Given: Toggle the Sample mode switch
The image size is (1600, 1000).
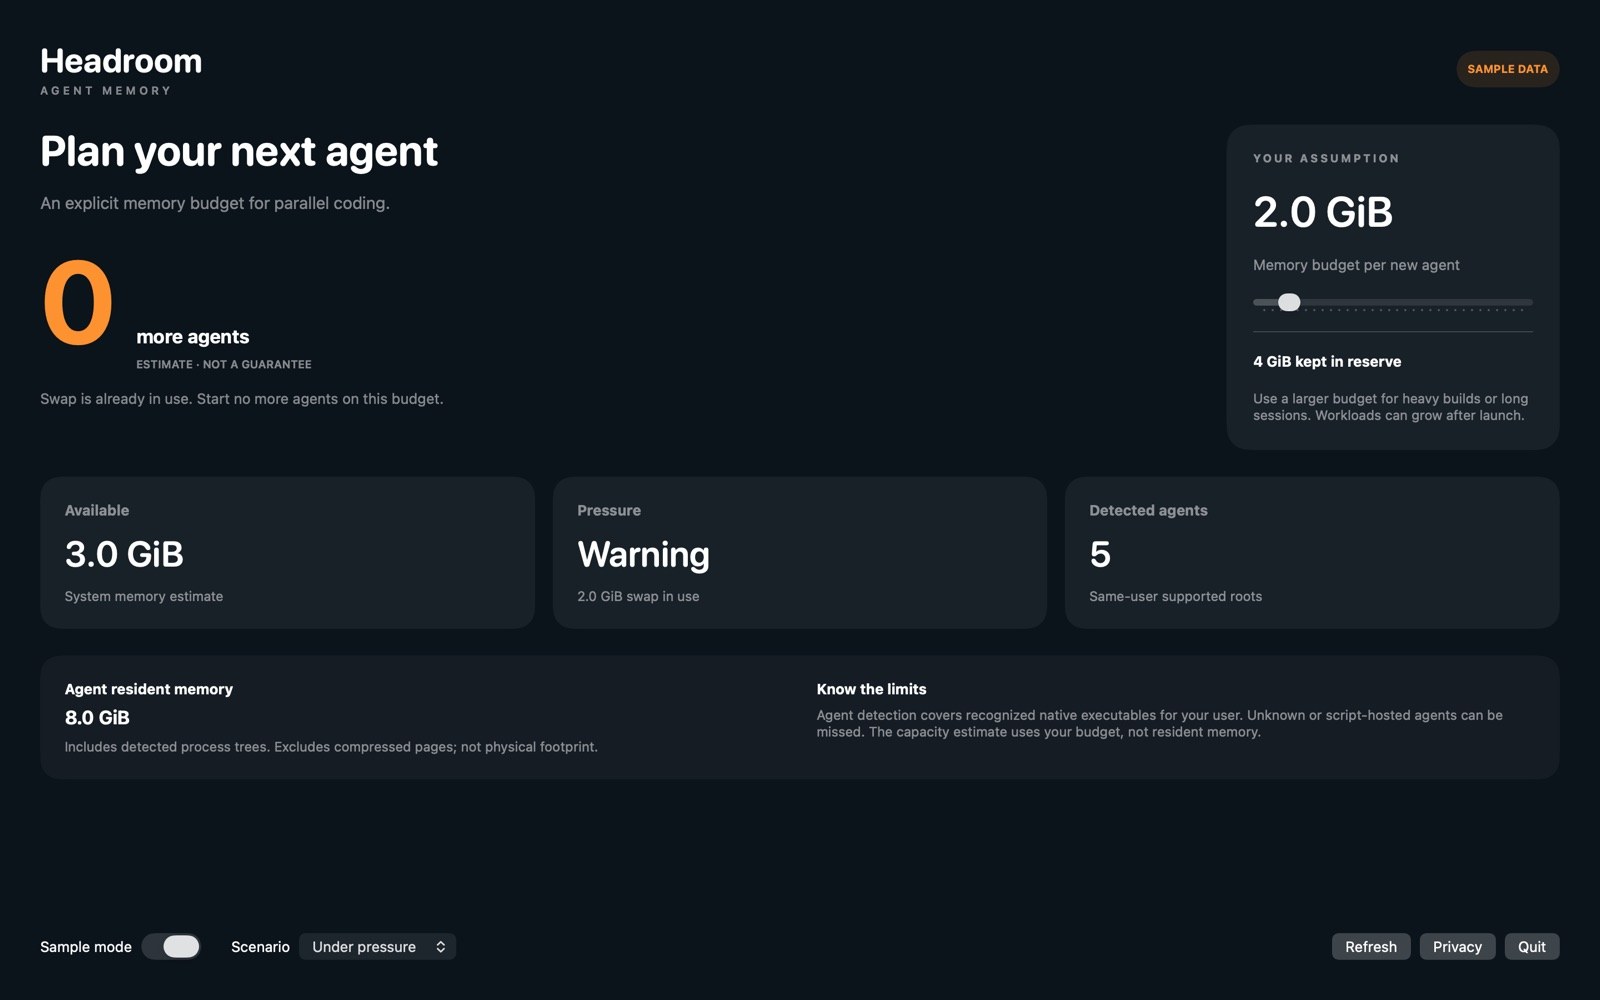Looking at the screenshot, I should coord(171,947).
